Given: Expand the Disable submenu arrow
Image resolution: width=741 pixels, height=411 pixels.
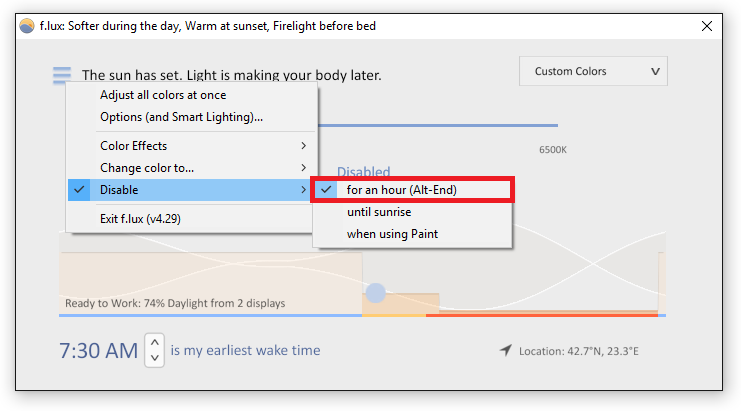Looking at the screenshot, I should click(304, 190).
